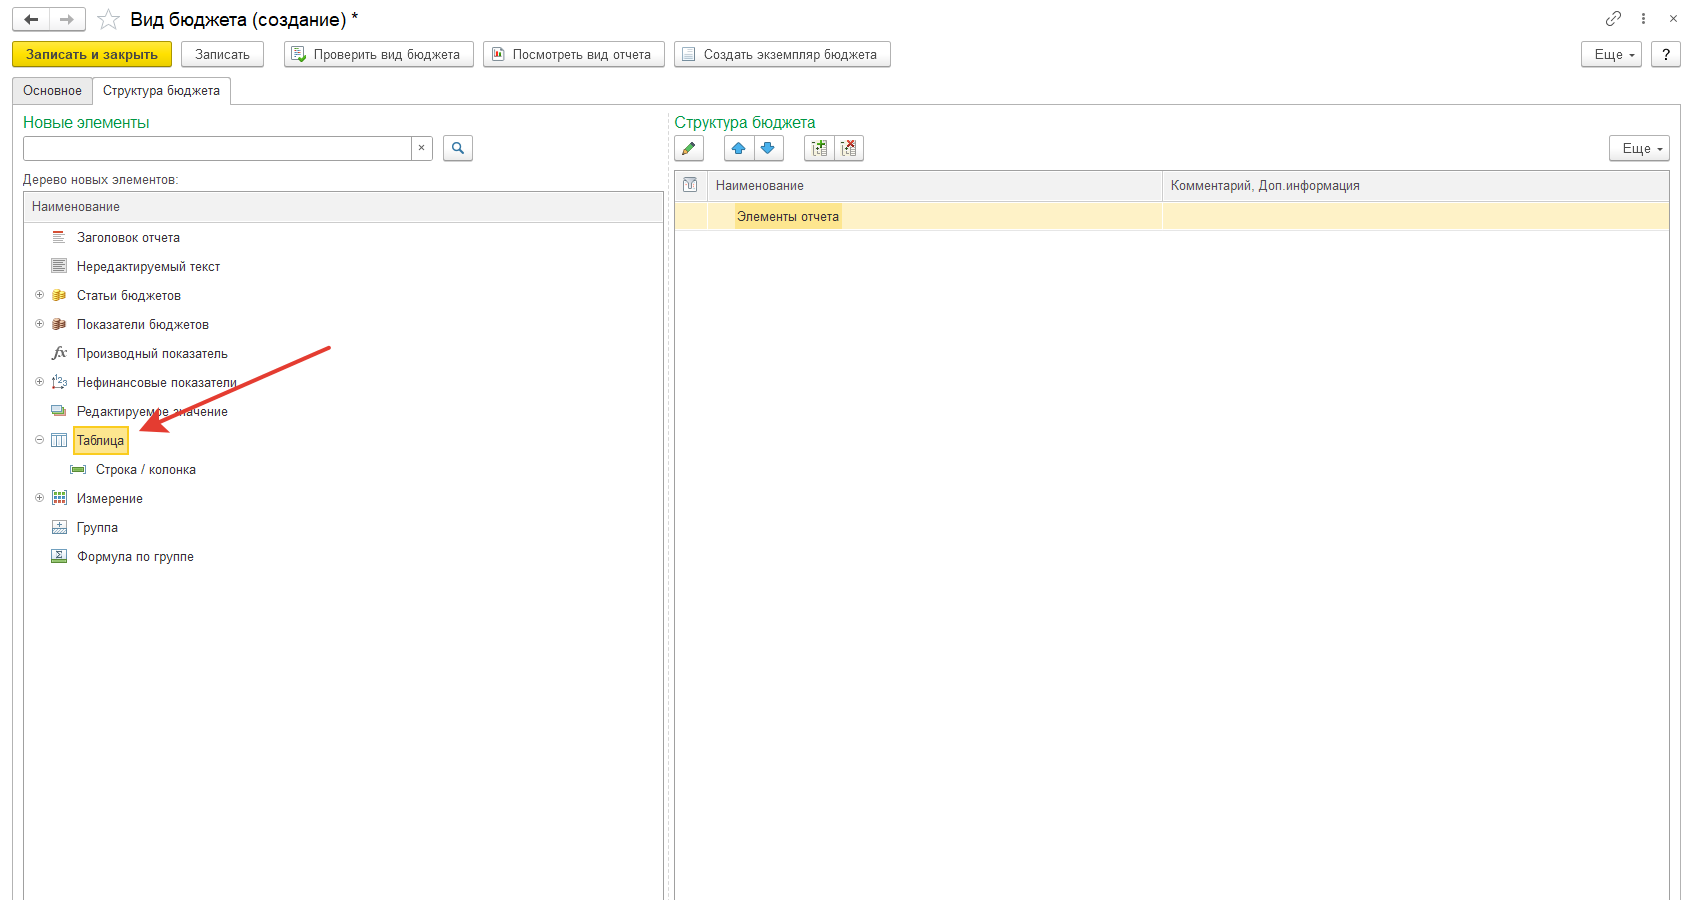This screenshot has height=900, width=1687.
Task: Click the magnifier search button
Action: point(458,148)
